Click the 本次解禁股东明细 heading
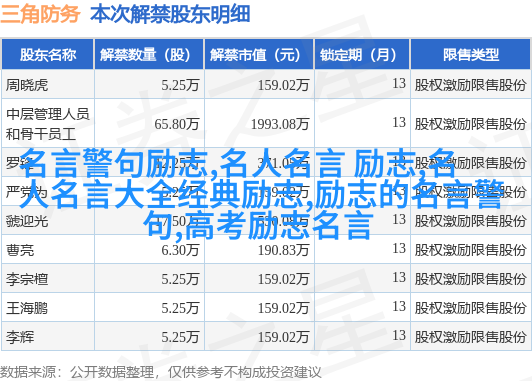This screenshot has height=381, width=532. [x=170, y=14]
